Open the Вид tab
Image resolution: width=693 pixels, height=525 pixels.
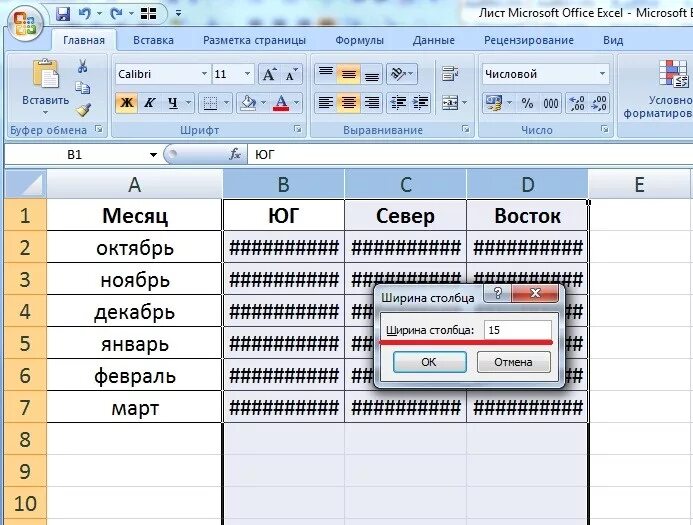pos(613,40)
